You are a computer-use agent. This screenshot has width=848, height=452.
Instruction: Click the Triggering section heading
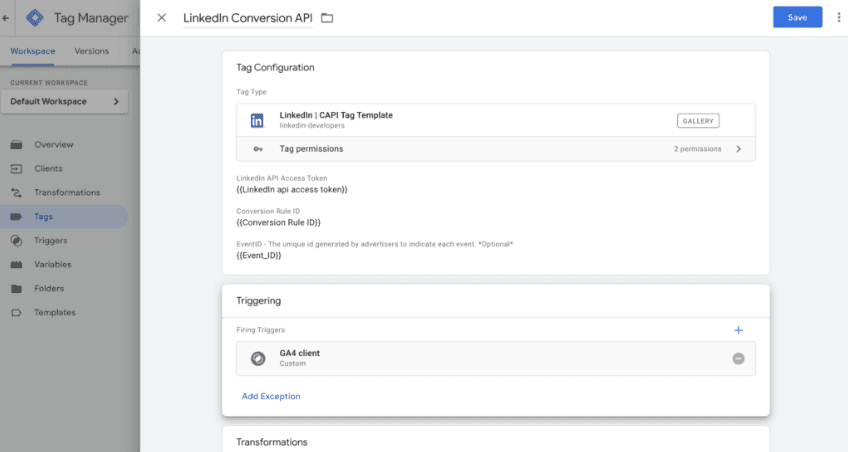click(x=259, y=301)
